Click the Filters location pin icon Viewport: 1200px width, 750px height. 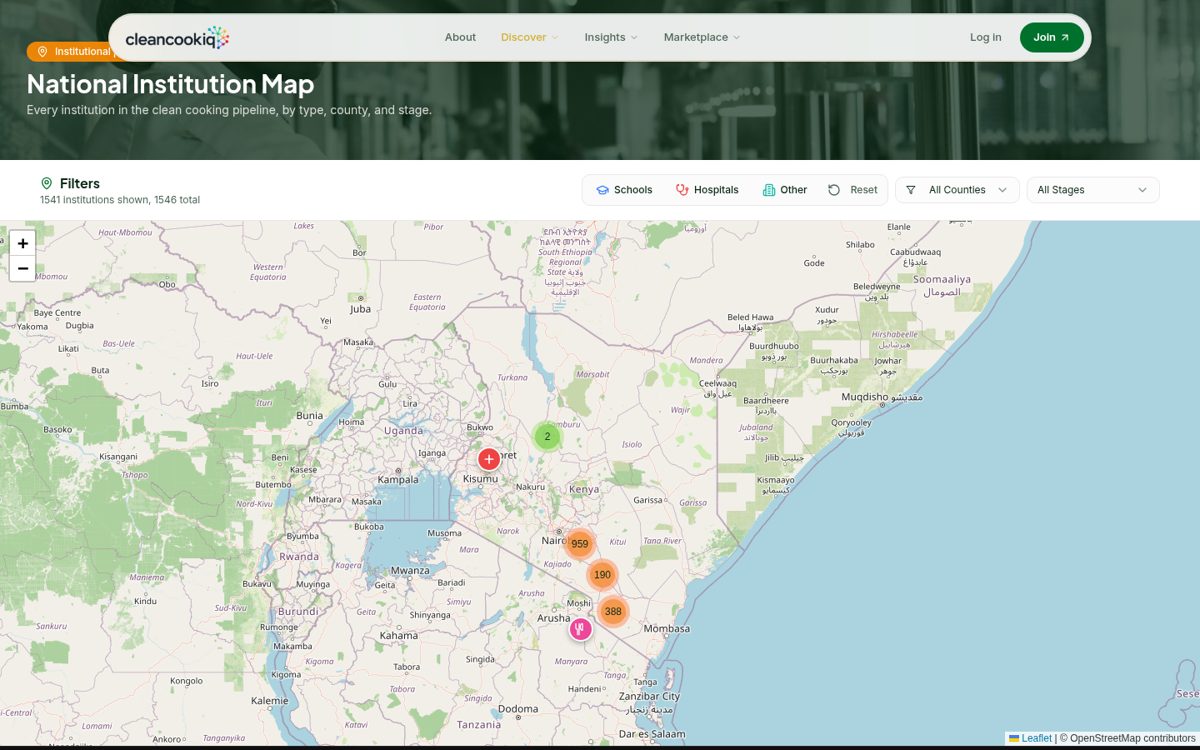pos(46,184)
